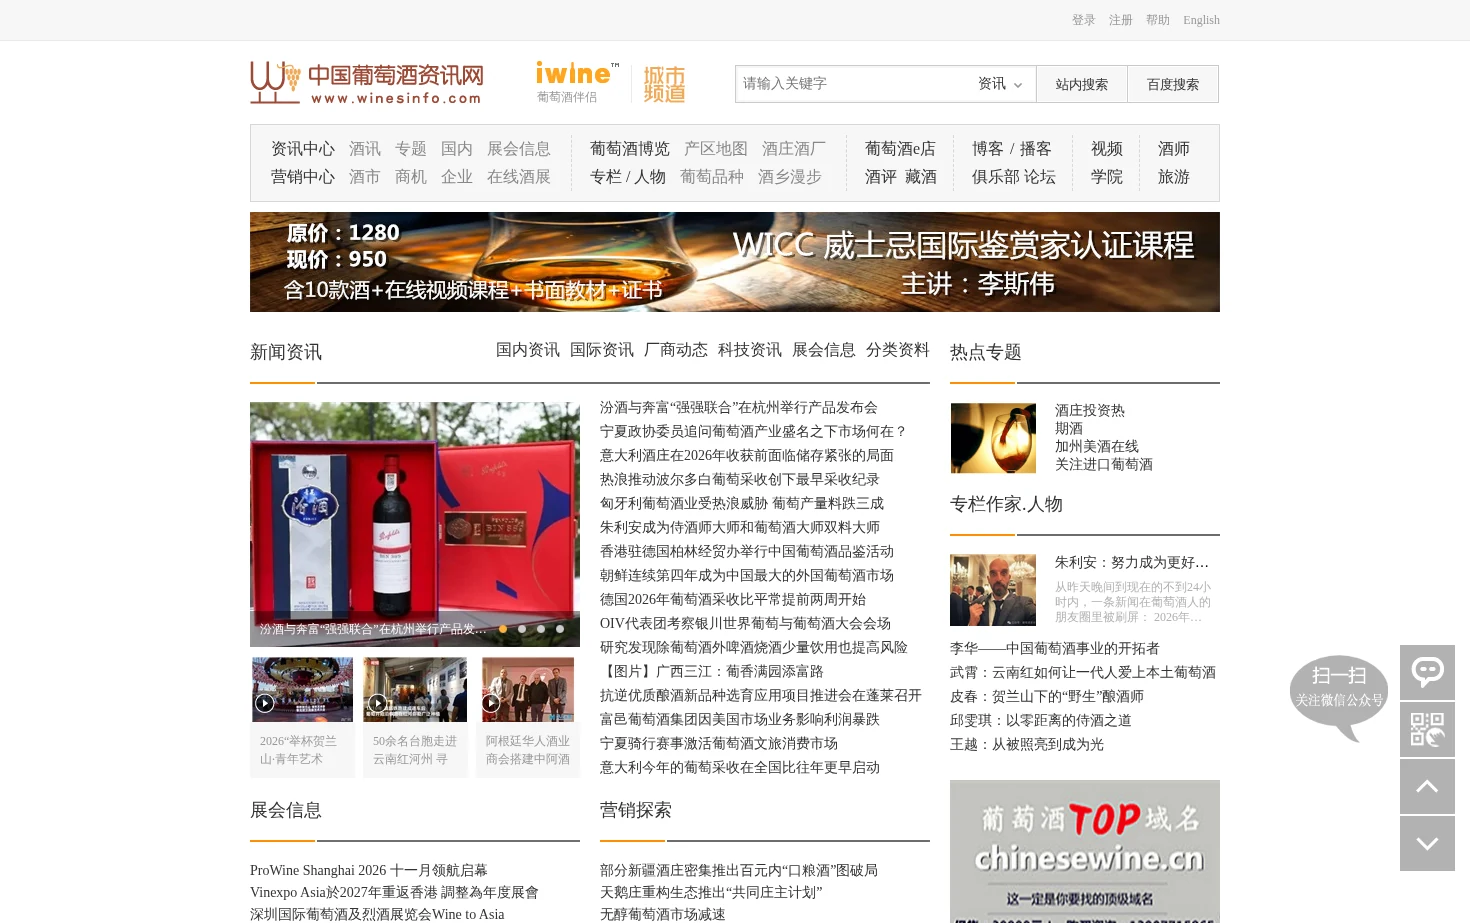Open 天鹅庄重构生态推出"共同庄主计划"
Viewport: 1470px width, 923px height.
tap(711, 893)
